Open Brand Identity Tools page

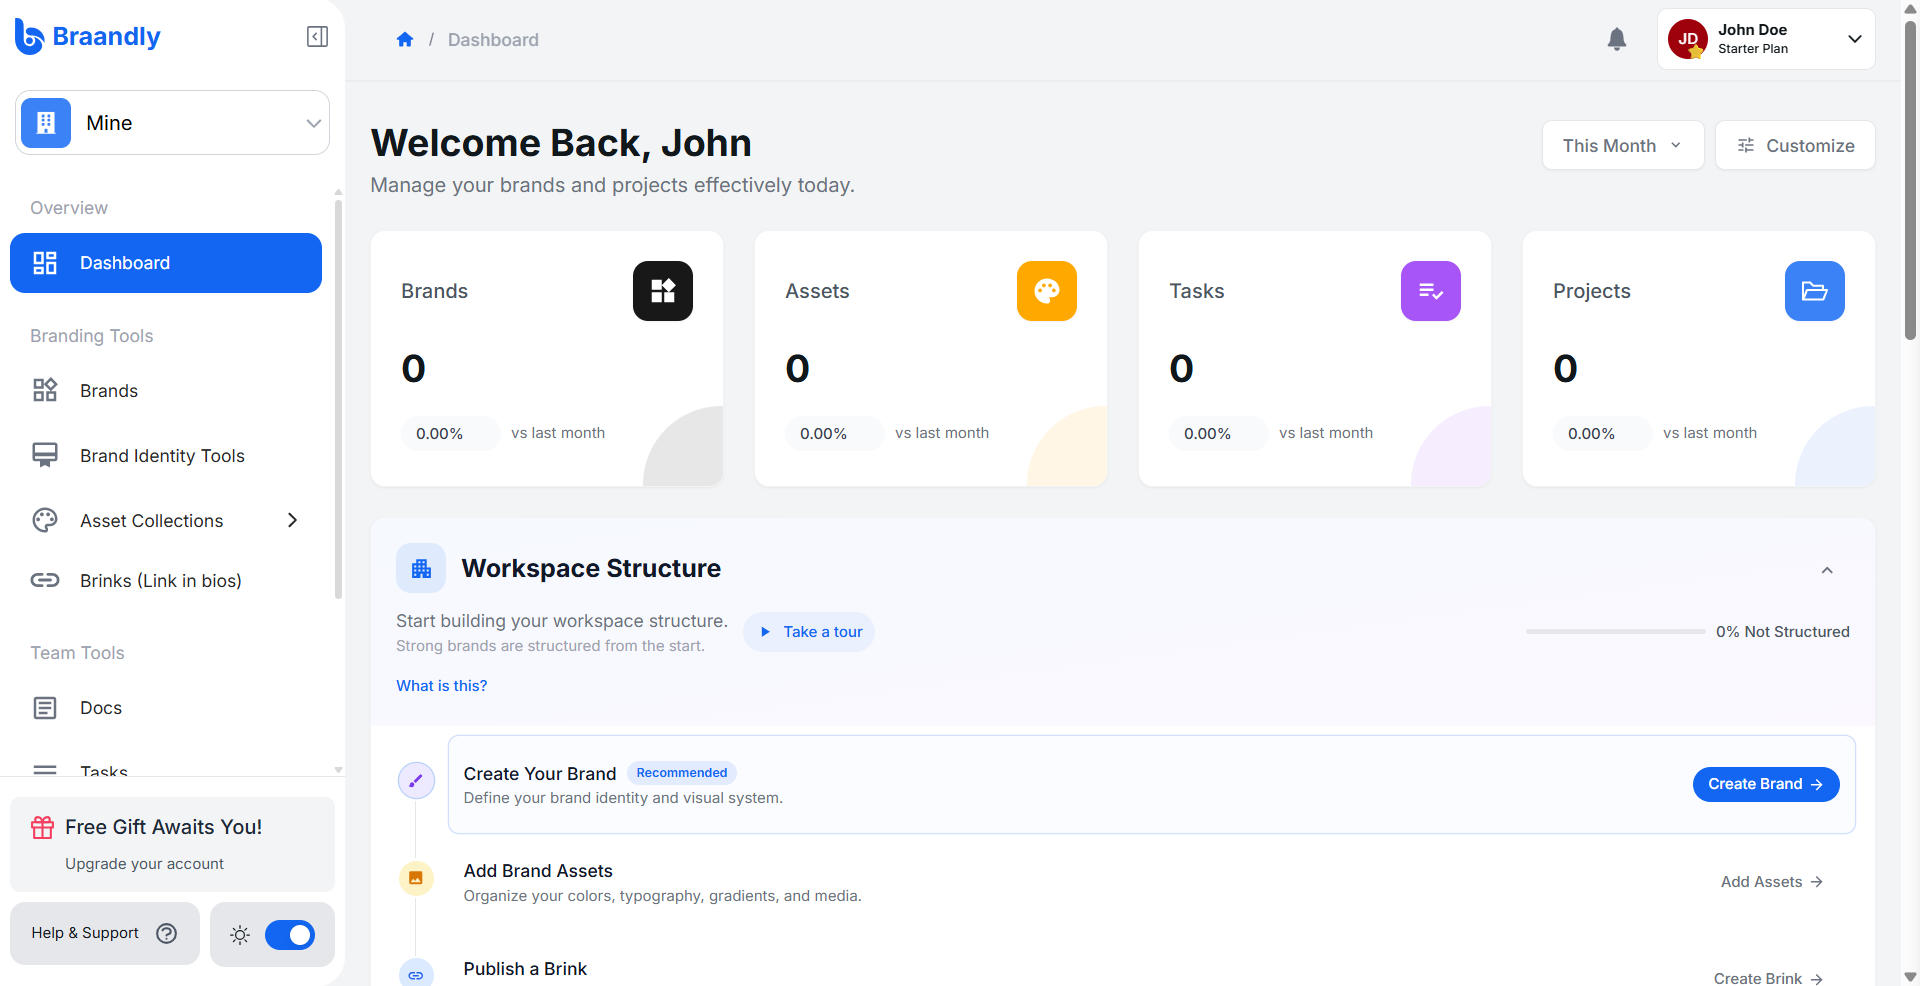(166, 455)
